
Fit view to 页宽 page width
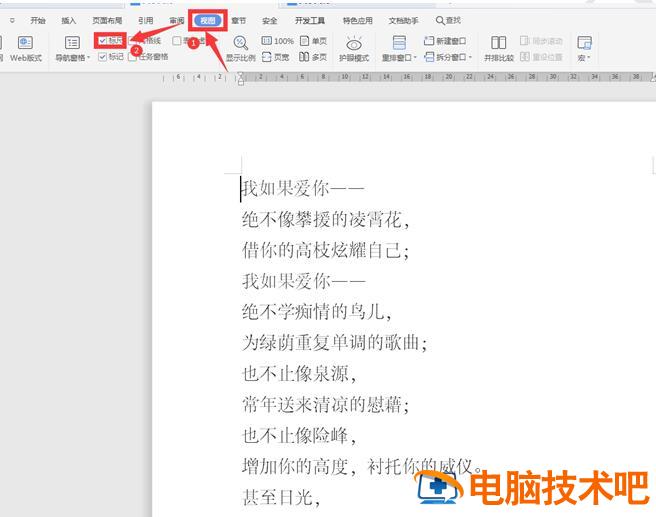click(x=275, y=57)
